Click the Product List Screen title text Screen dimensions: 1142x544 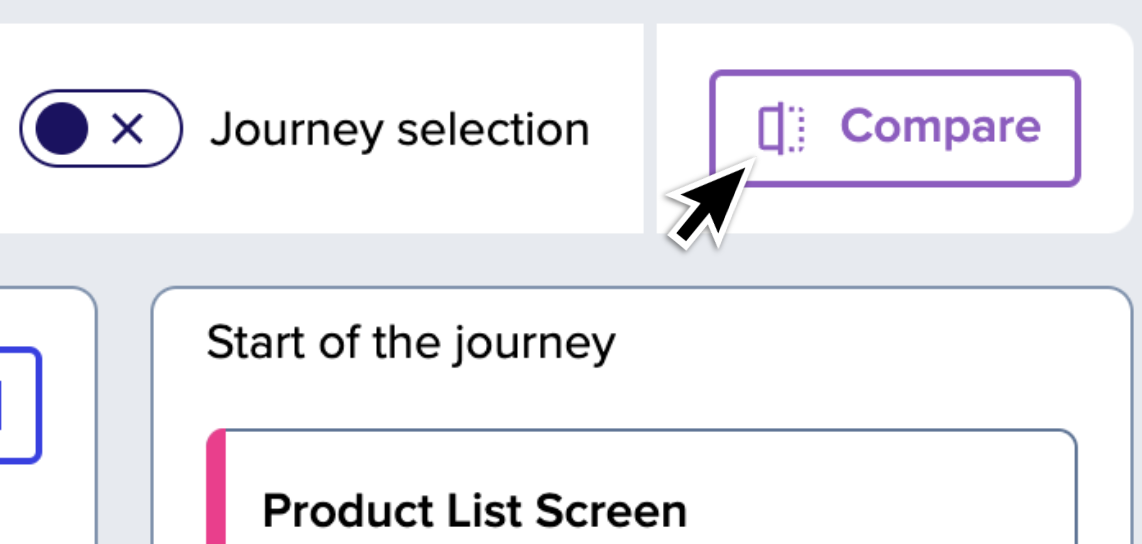(x=475, y=511)
